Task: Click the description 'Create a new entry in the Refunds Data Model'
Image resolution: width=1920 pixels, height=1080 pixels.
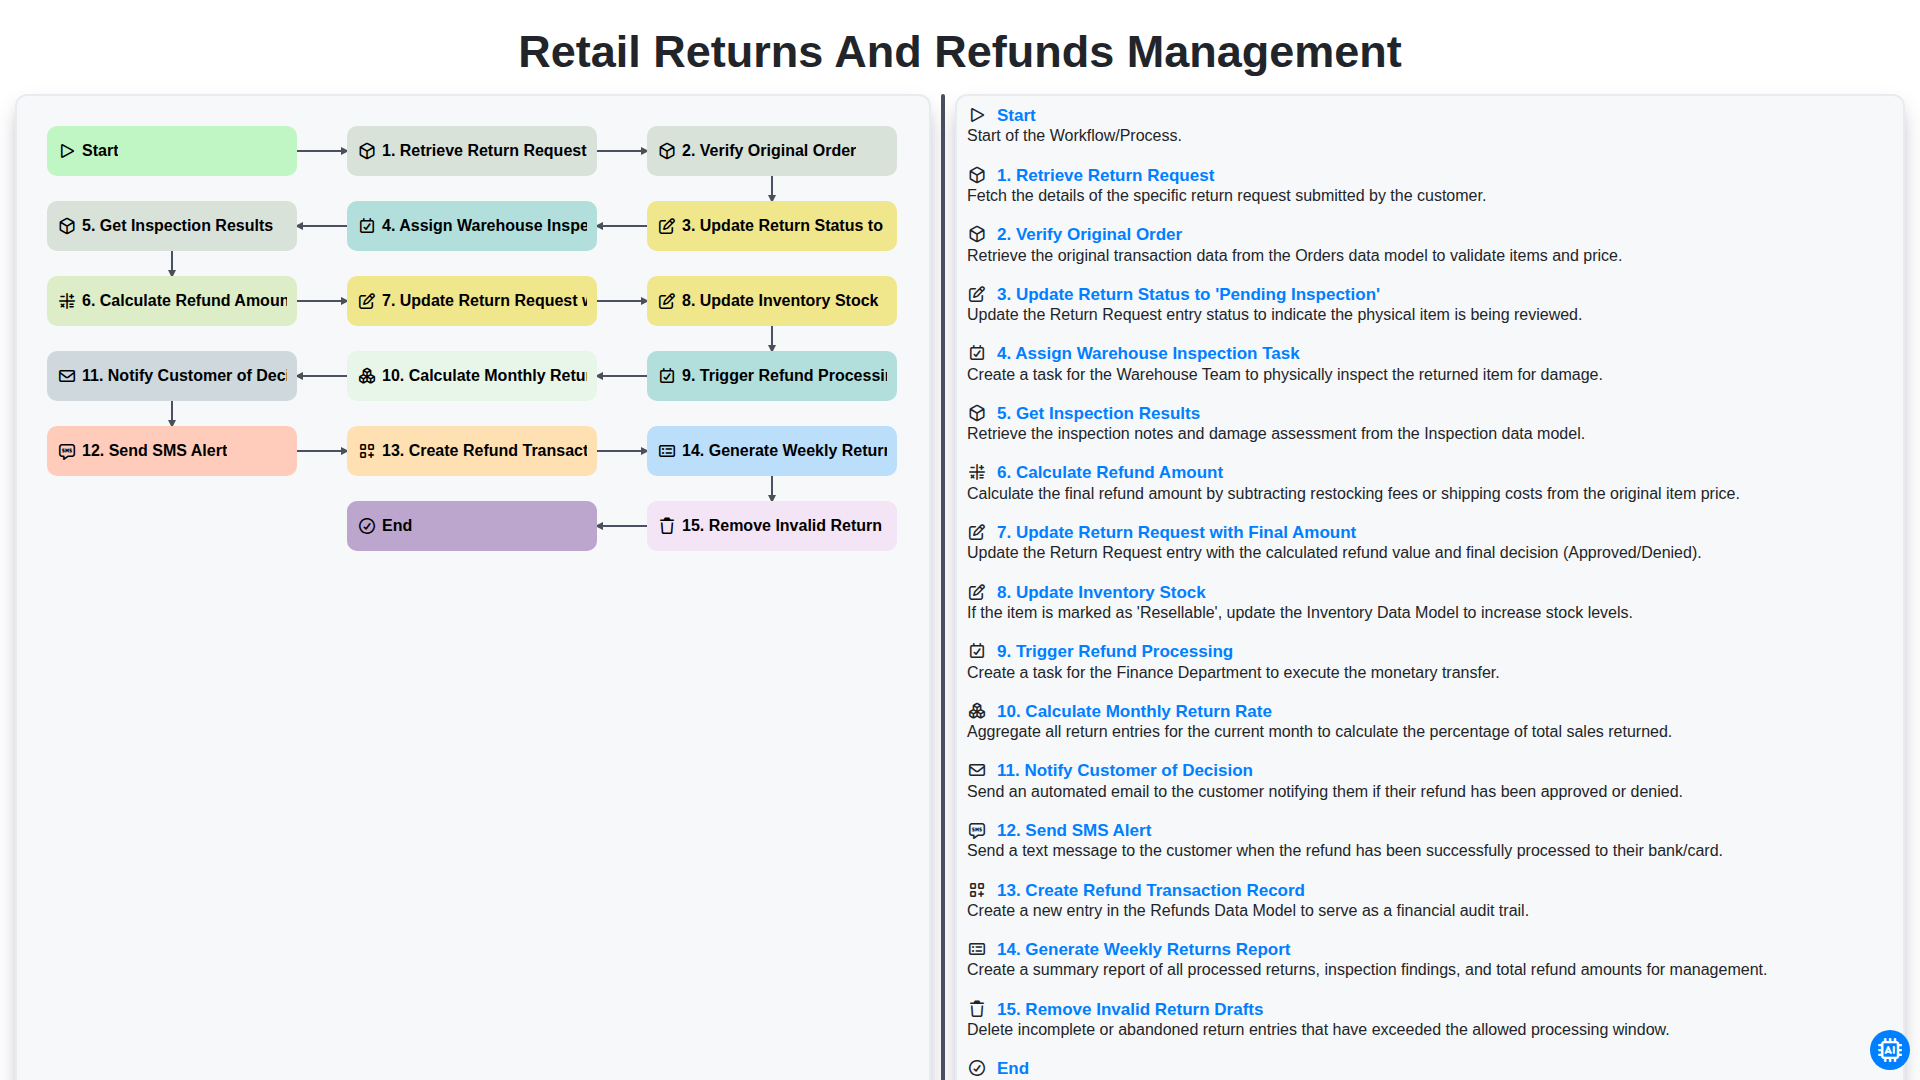Action: pos(1248,910)
